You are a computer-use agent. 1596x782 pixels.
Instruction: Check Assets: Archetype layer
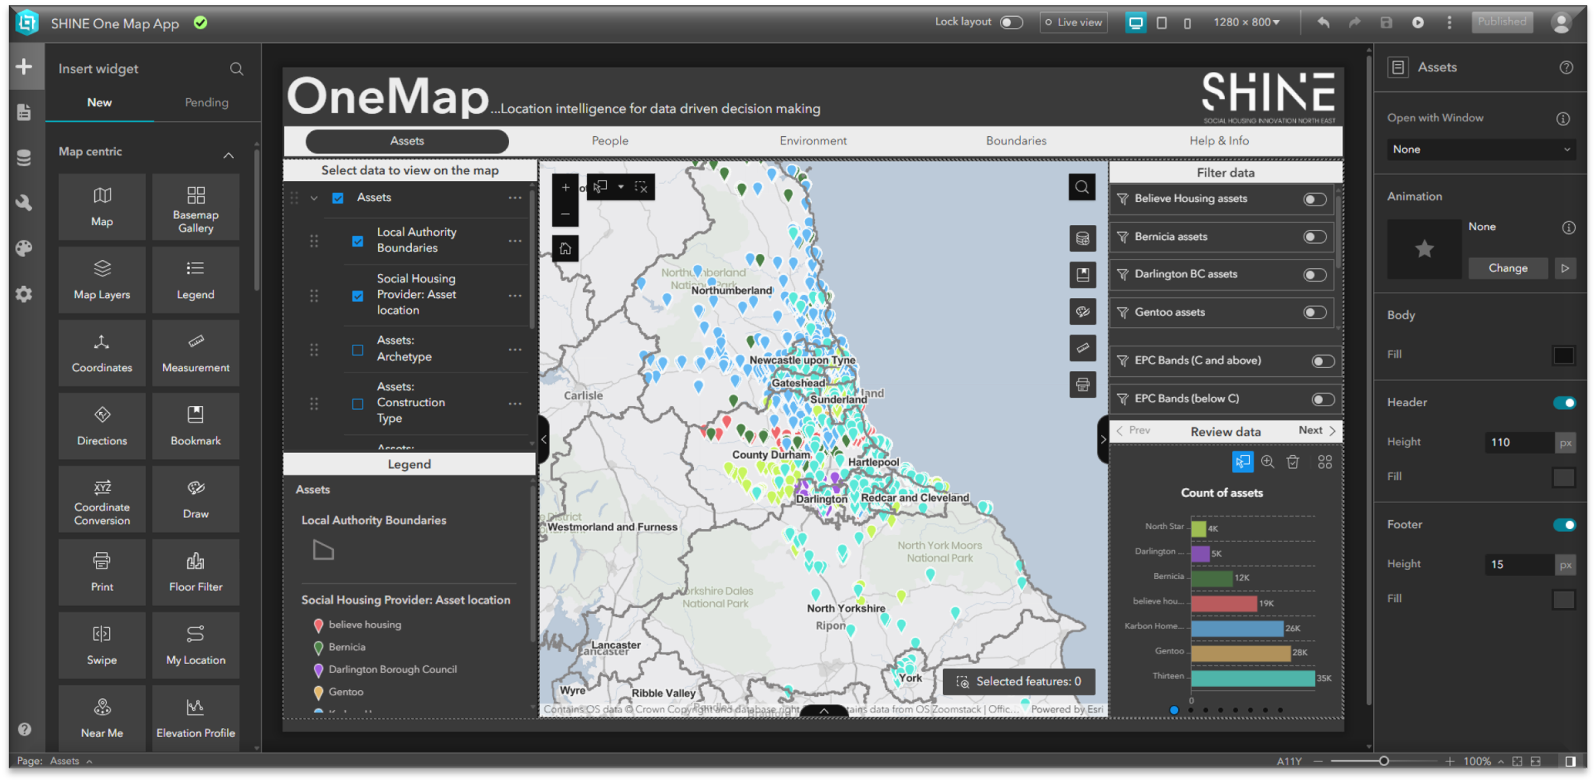point(357,350)
